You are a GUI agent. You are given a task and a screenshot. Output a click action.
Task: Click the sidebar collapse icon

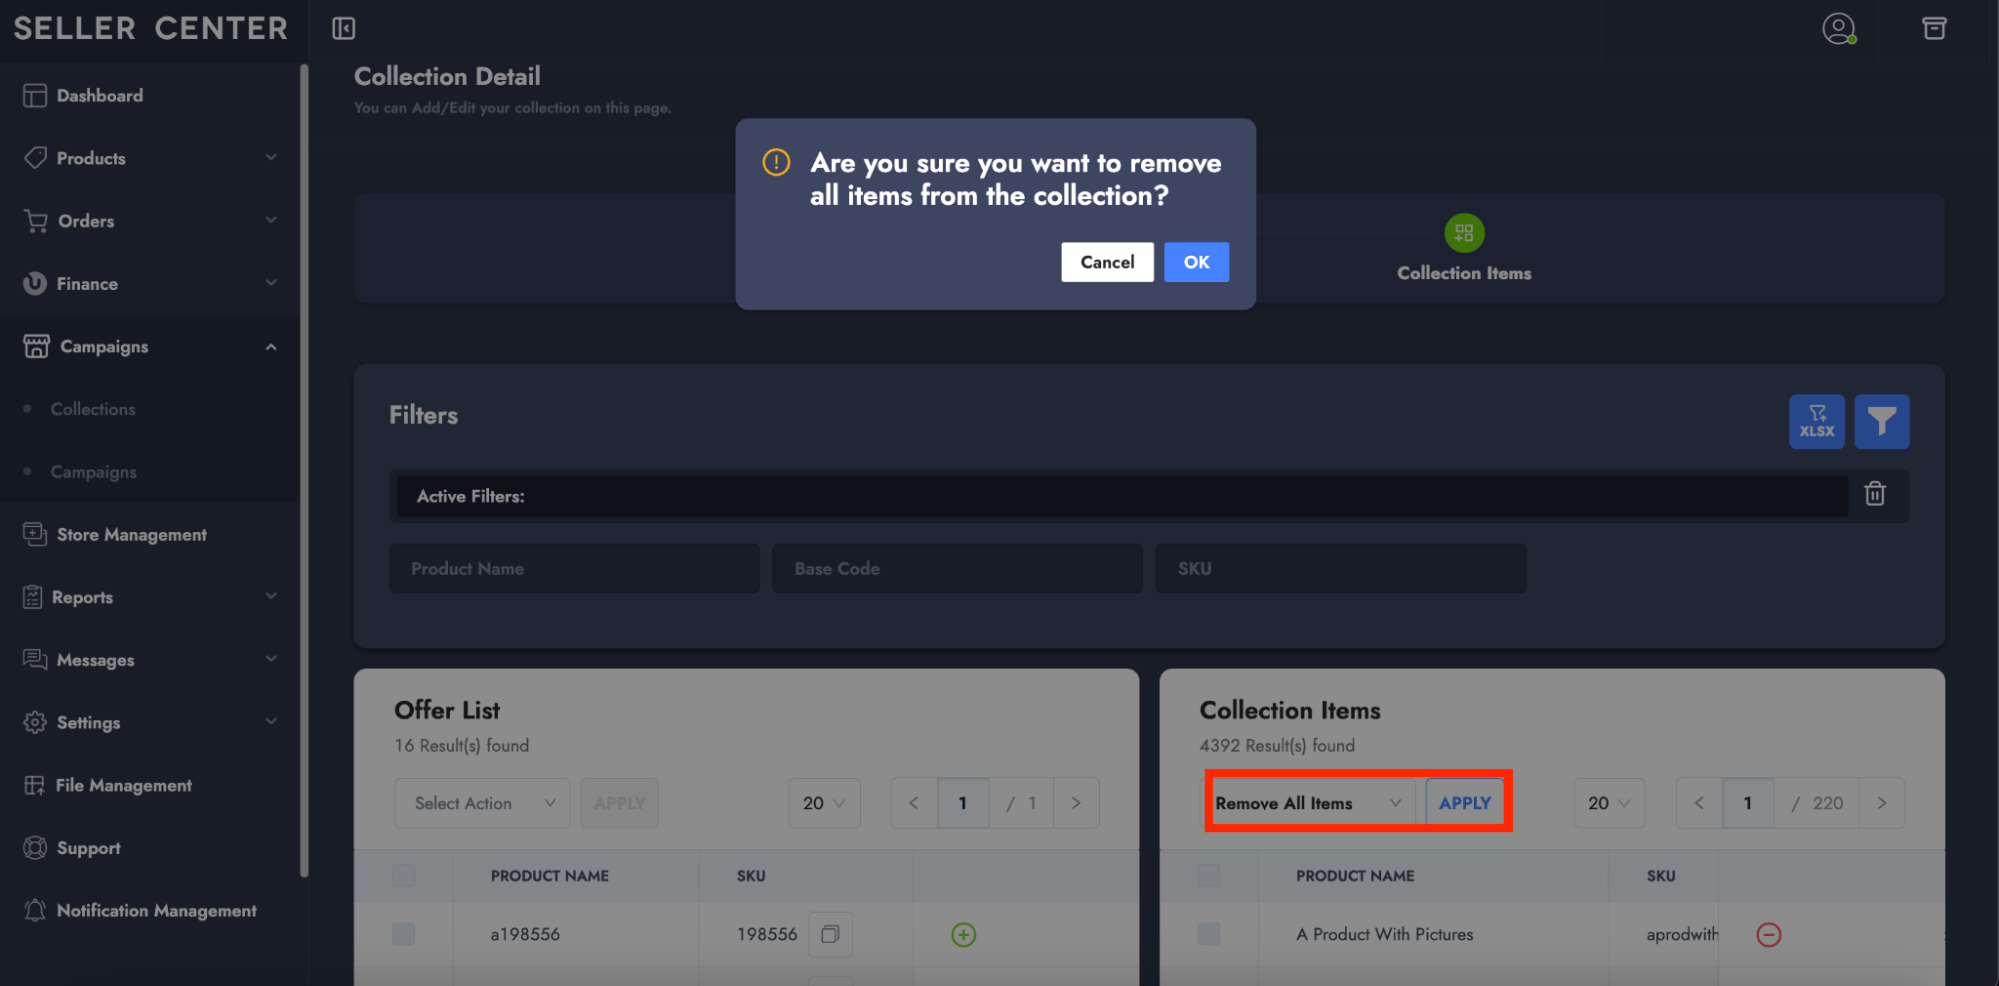click(x=343, y=28)
